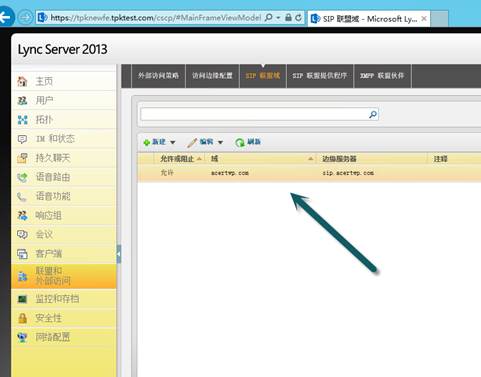Select the sip.acertwp.com edge server cell

[x=348, y=173]
